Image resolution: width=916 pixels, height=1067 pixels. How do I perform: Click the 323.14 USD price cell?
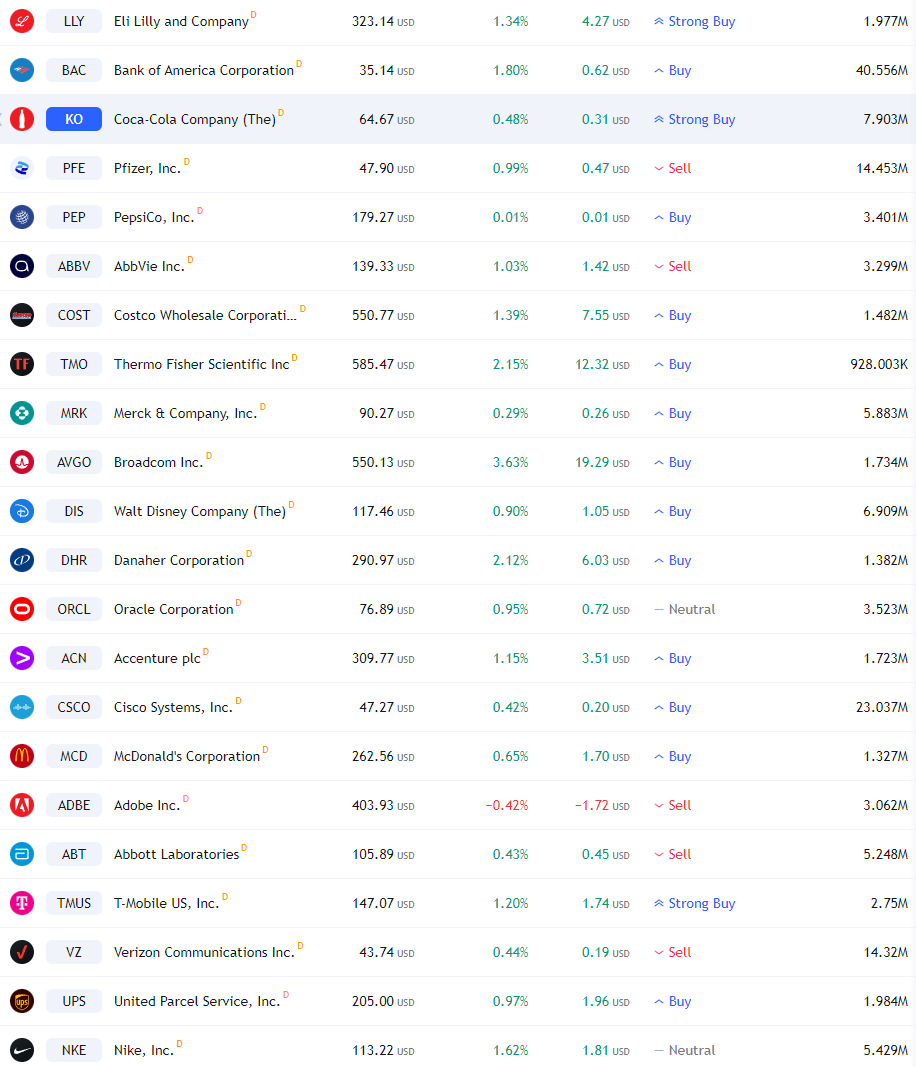tap(383, 22)
